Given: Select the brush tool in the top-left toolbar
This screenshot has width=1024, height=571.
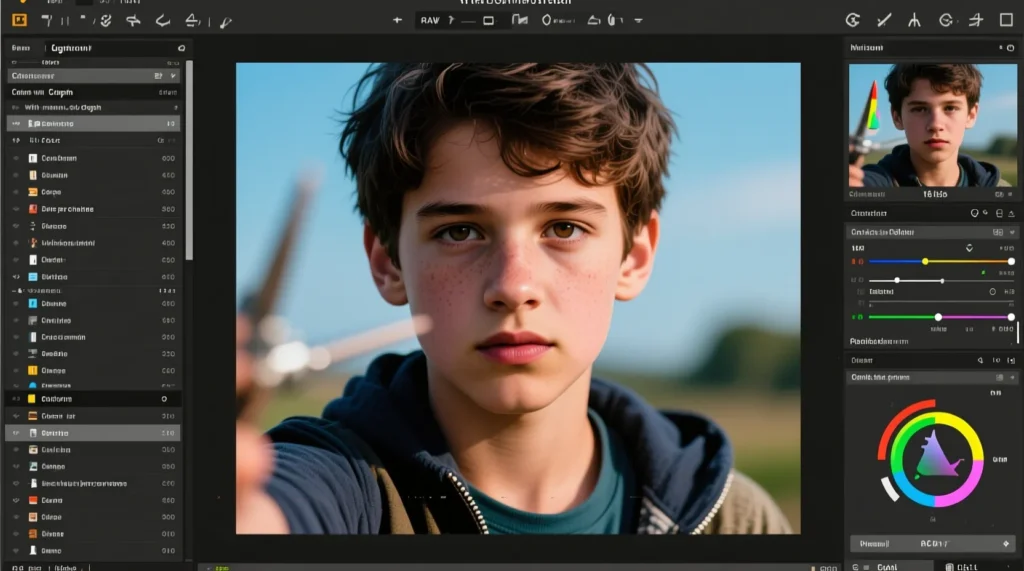Looking at the screenshot, I should (225, 21).
